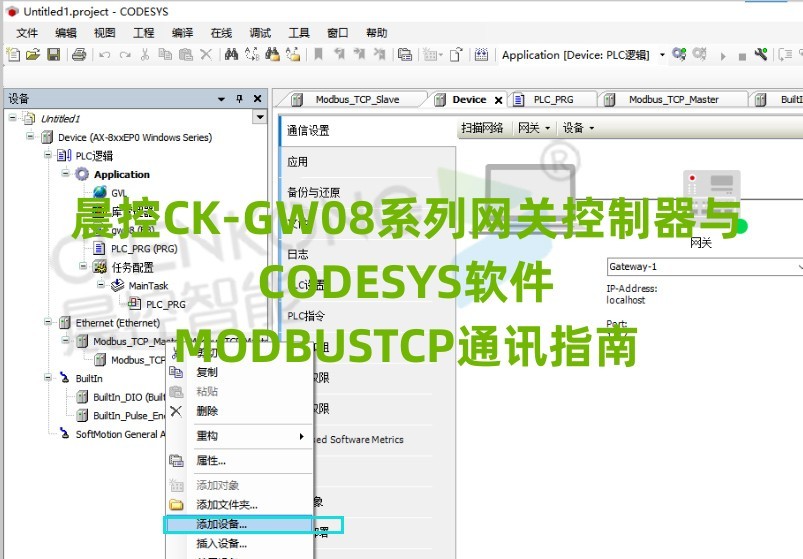The width and height of the screenshot is (803, 559).
Task: Switch to Modbus_TCP_Master tab
Action: [673, 99]
